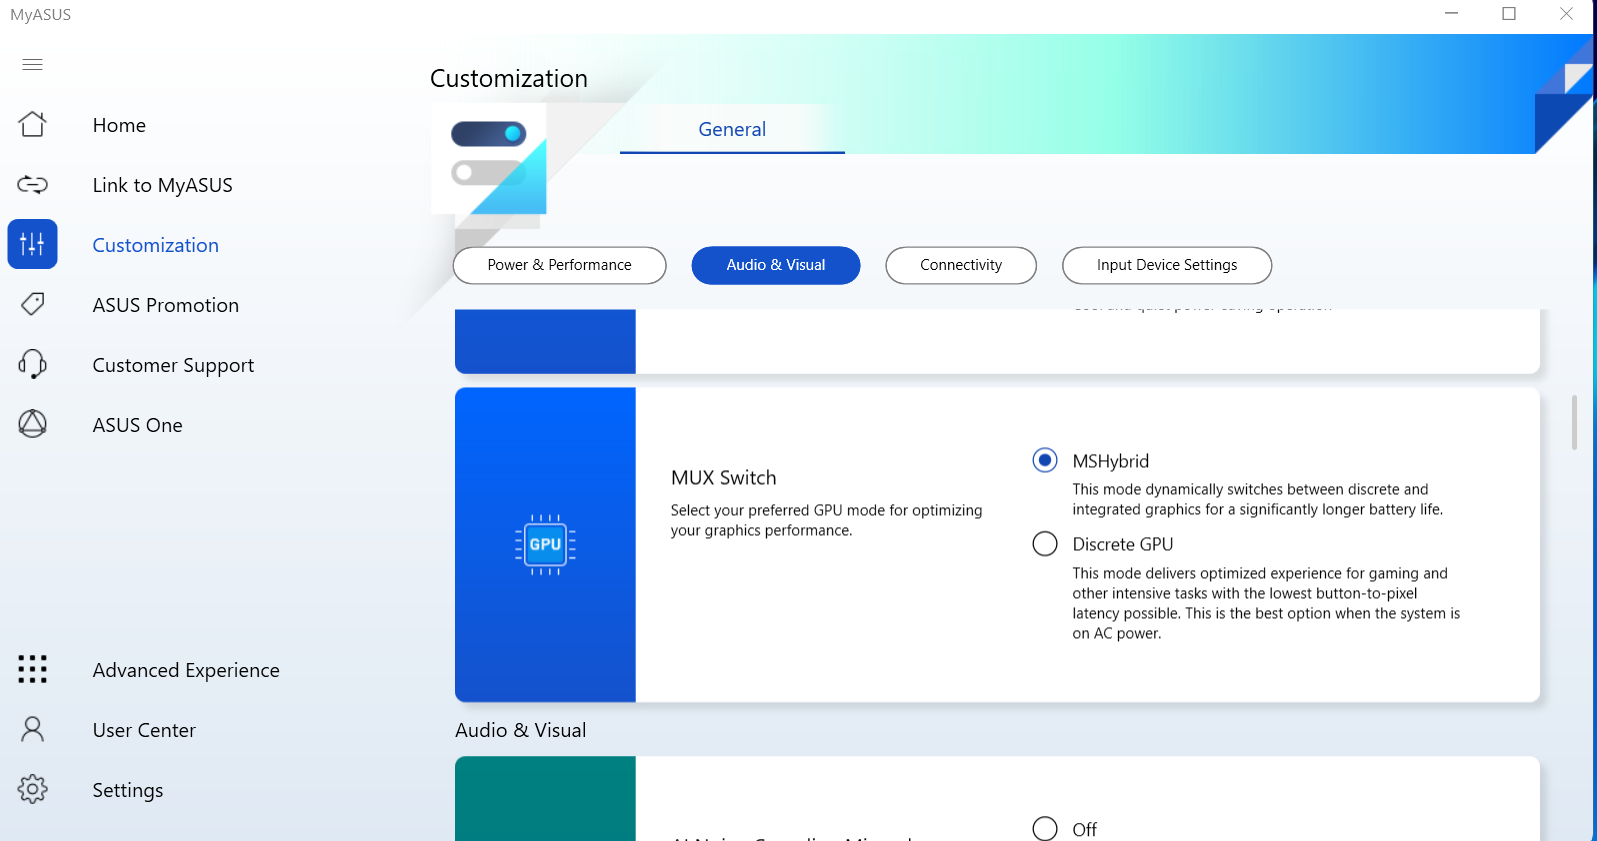The image size is (1597, 841).
Task: Click the Audio & Visual section heading
Action: pyautogui.click(x=520, y=730)
